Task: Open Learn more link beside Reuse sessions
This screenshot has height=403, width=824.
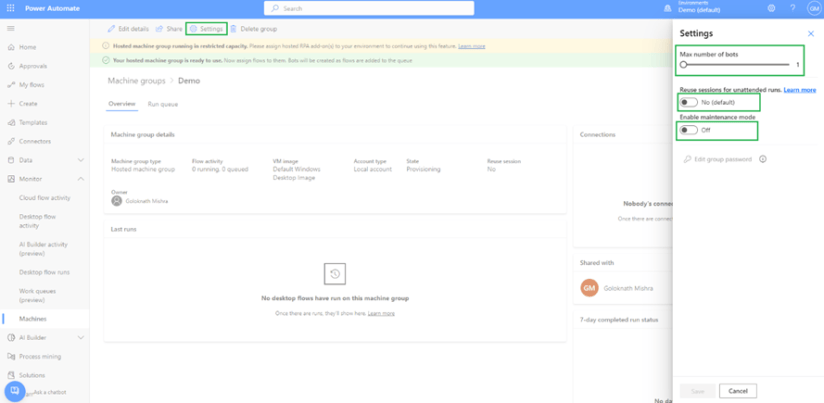Action: point(800,90)
